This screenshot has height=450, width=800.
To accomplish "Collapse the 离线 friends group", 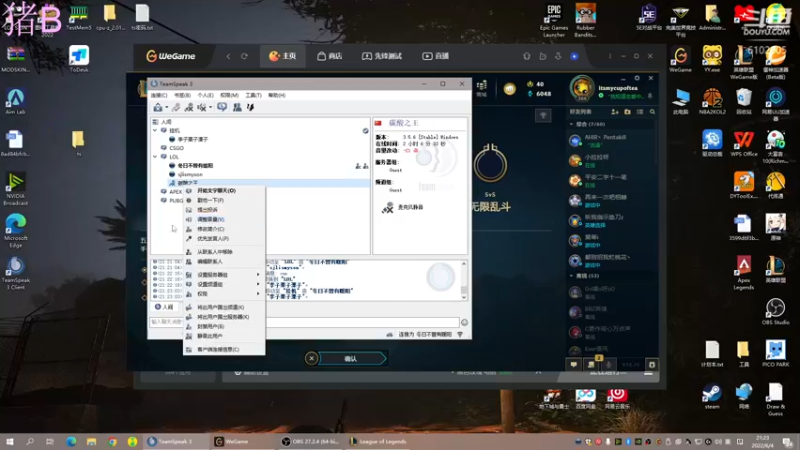I will coord(571,276).
